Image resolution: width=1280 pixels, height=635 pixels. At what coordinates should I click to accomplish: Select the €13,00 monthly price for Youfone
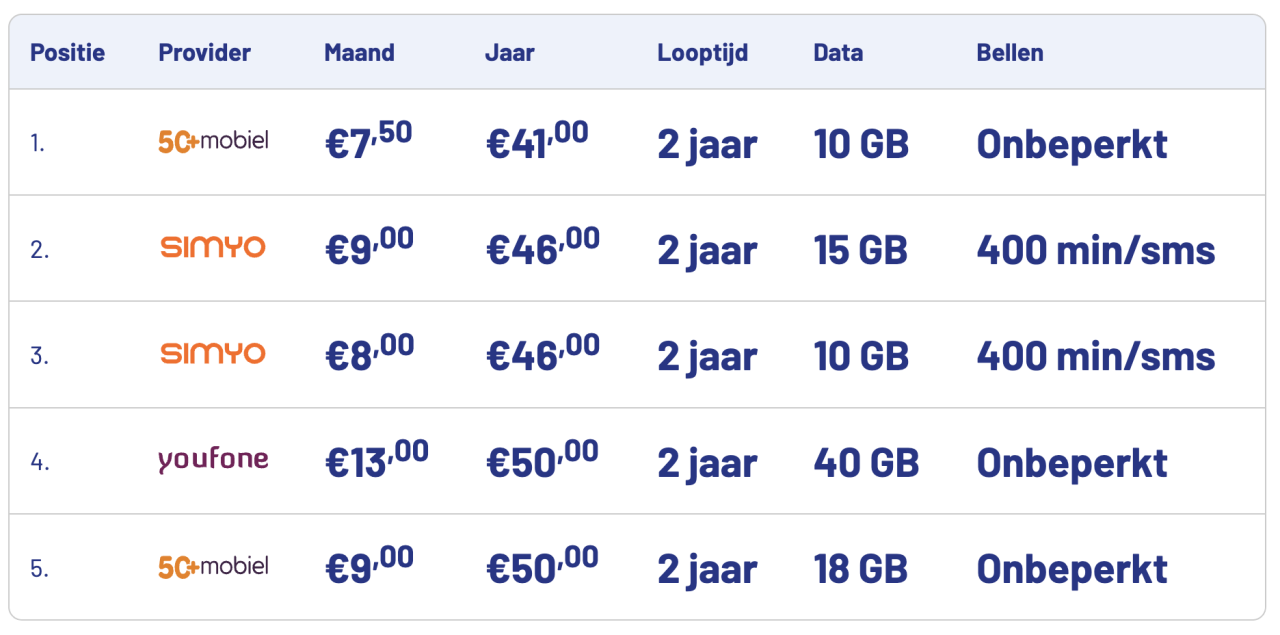tap(376, 461)
